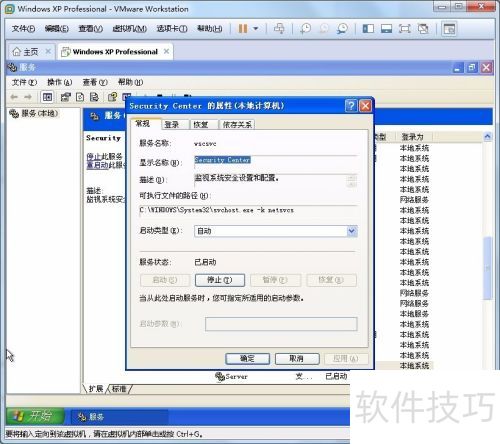Click the 确定 button

coord(247,359)
